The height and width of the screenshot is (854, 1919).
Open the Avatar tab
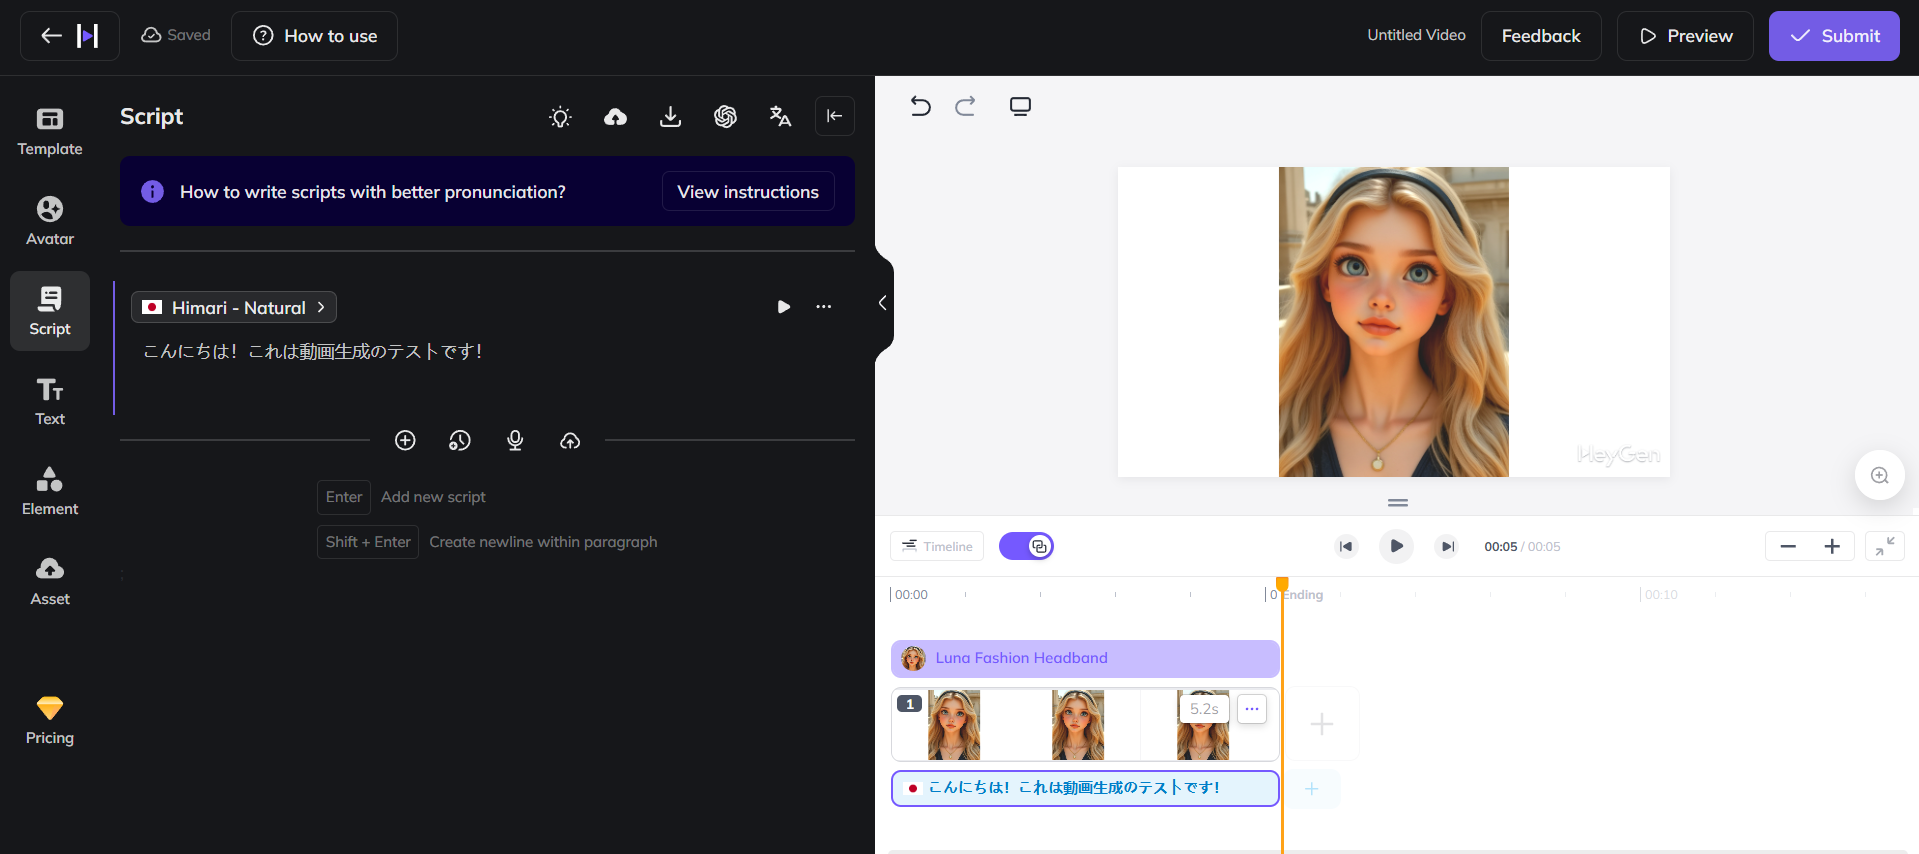point(50,221)
